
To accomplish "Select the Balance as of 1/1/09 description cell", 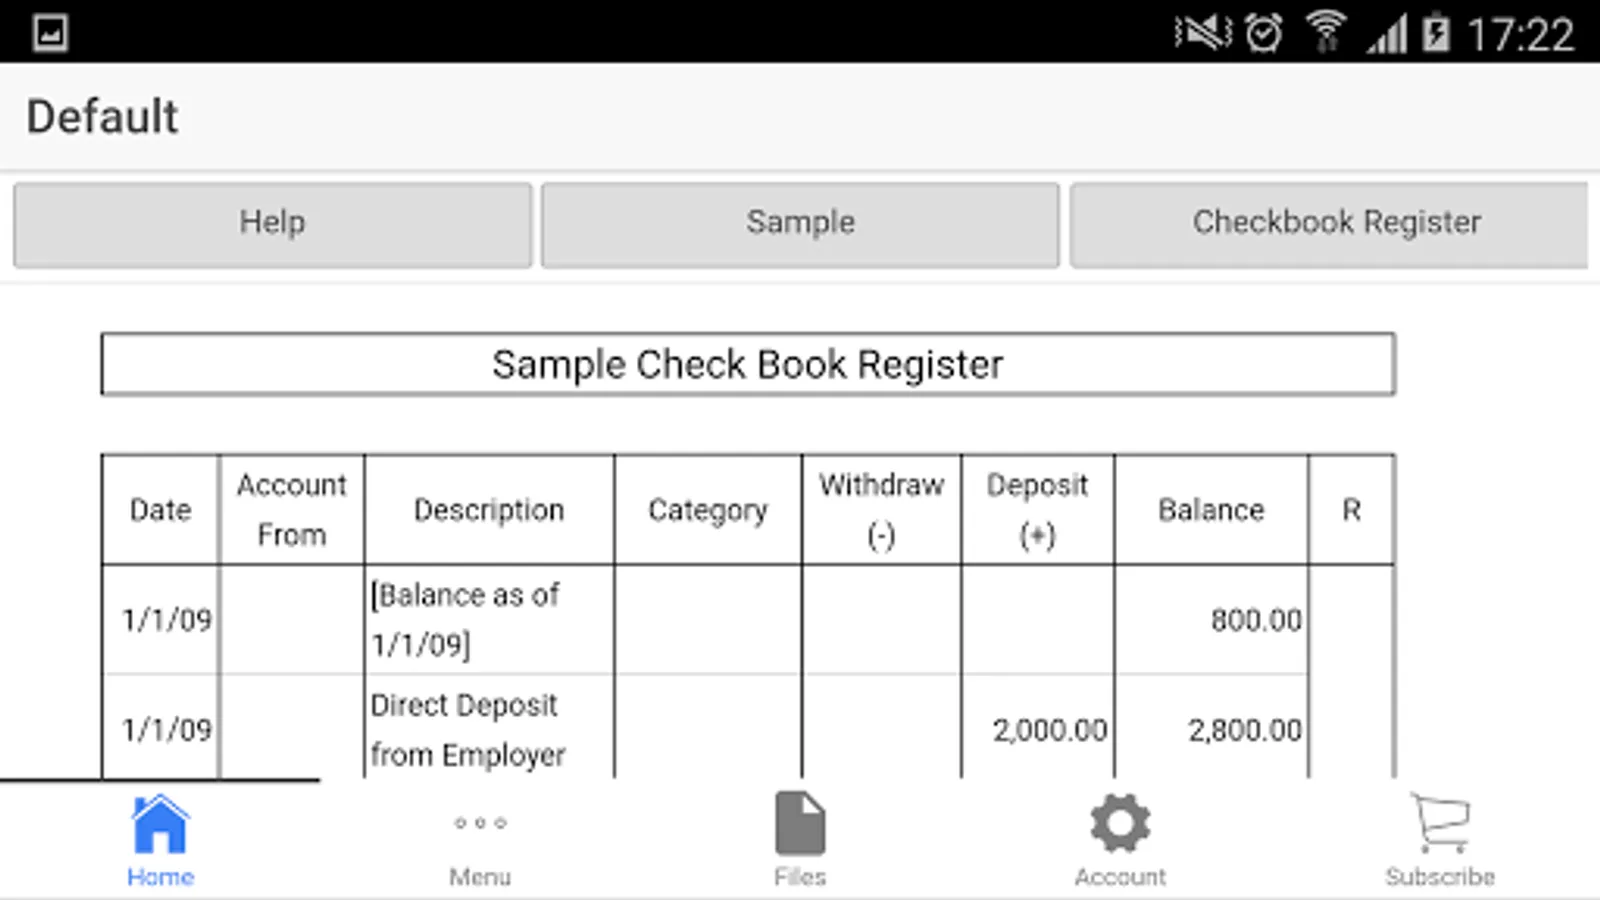I will point(489,620).
